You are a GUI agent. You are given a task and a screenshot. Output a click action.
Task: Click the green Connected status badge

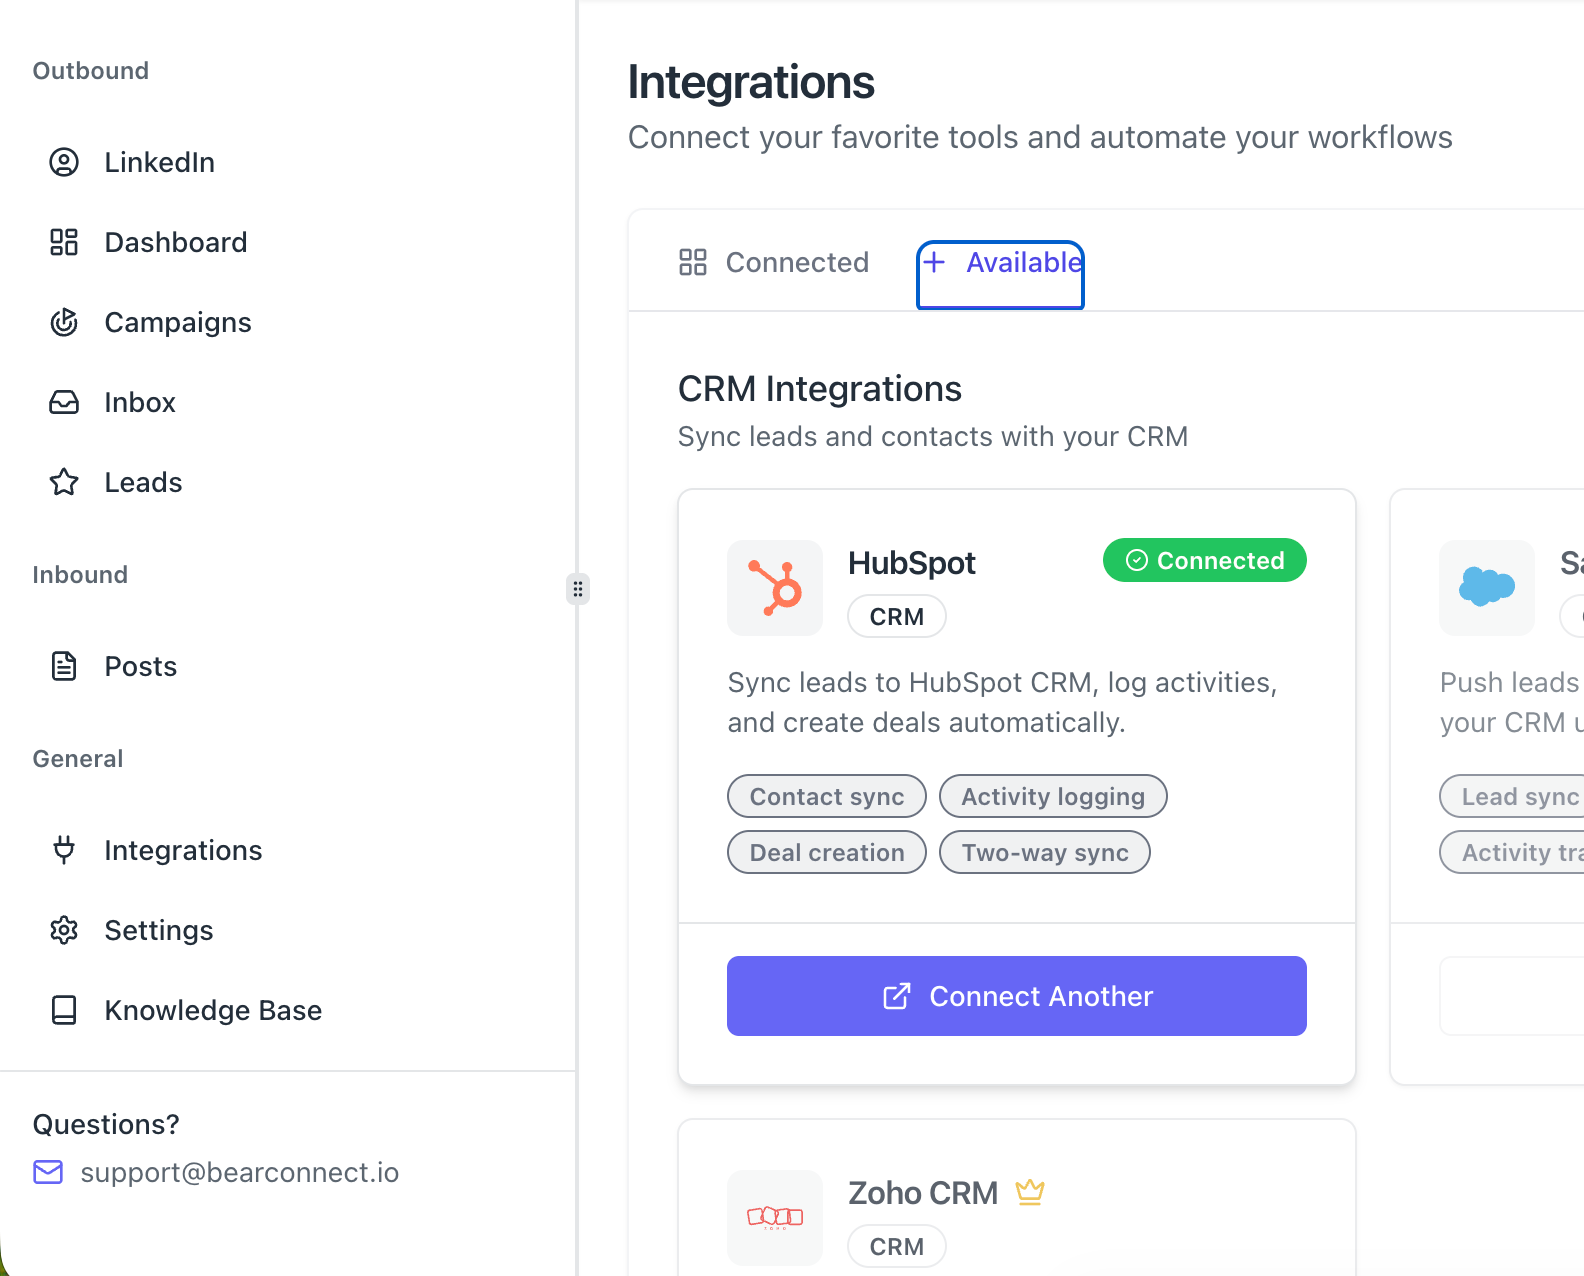(1204, 561)
